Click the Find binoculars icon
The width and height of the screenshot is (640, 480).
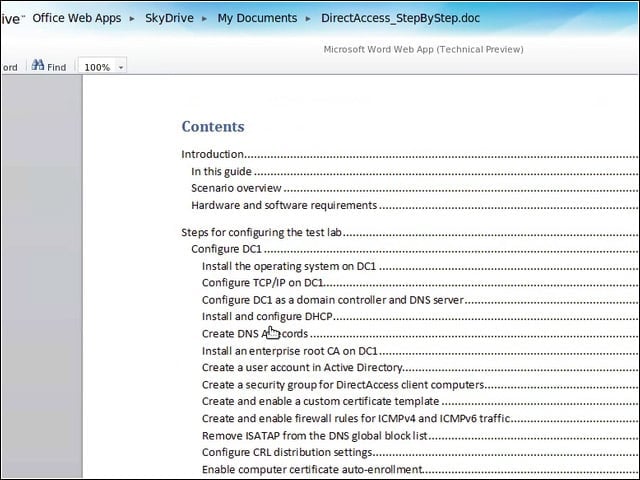[38, 65]
